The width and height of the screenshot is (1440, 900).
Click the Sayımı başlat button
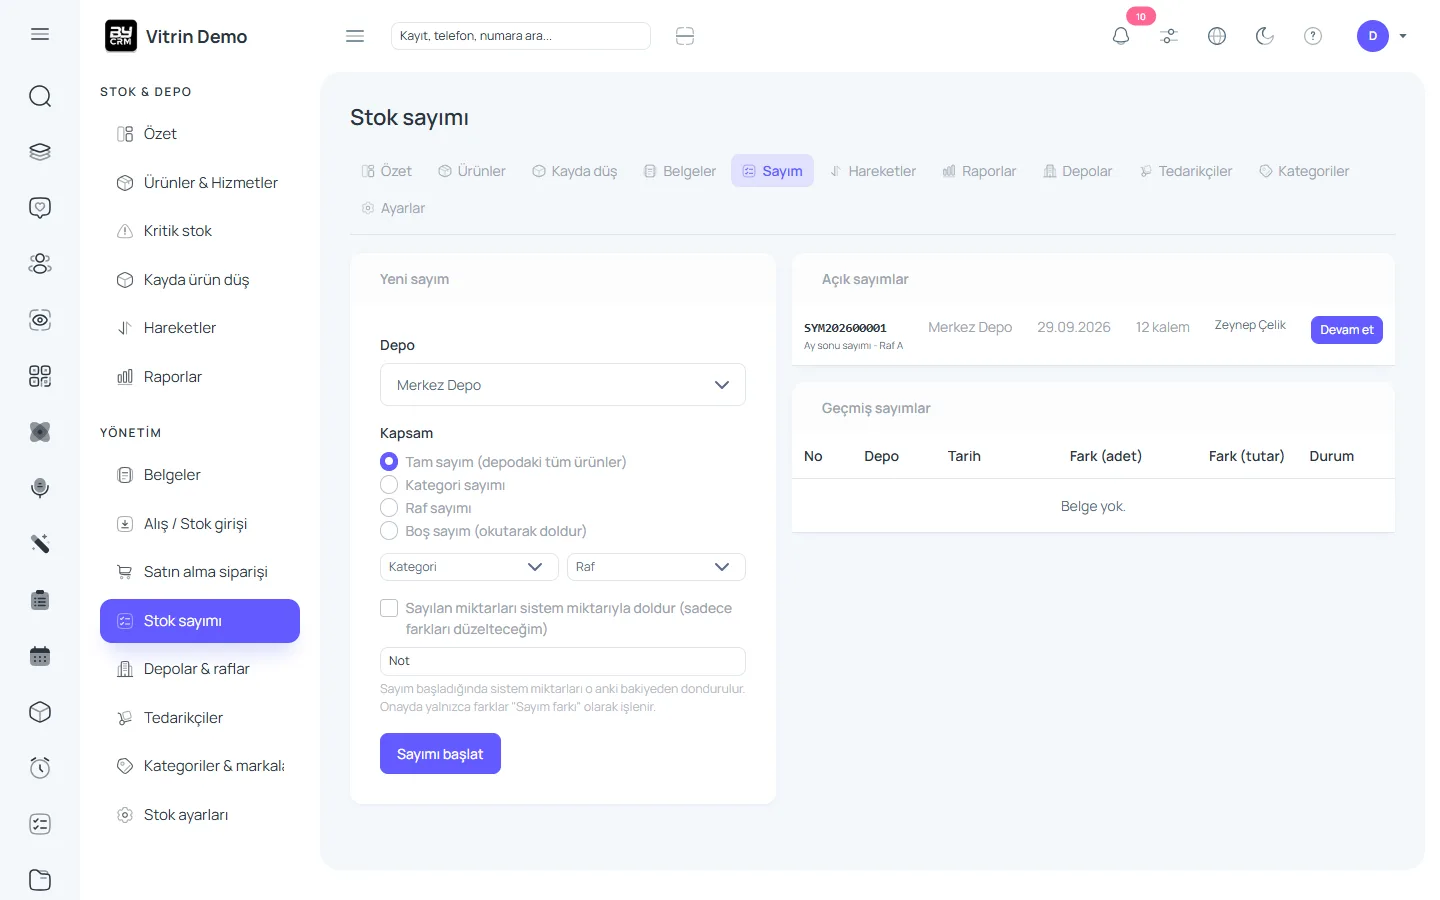pos(440,754)
